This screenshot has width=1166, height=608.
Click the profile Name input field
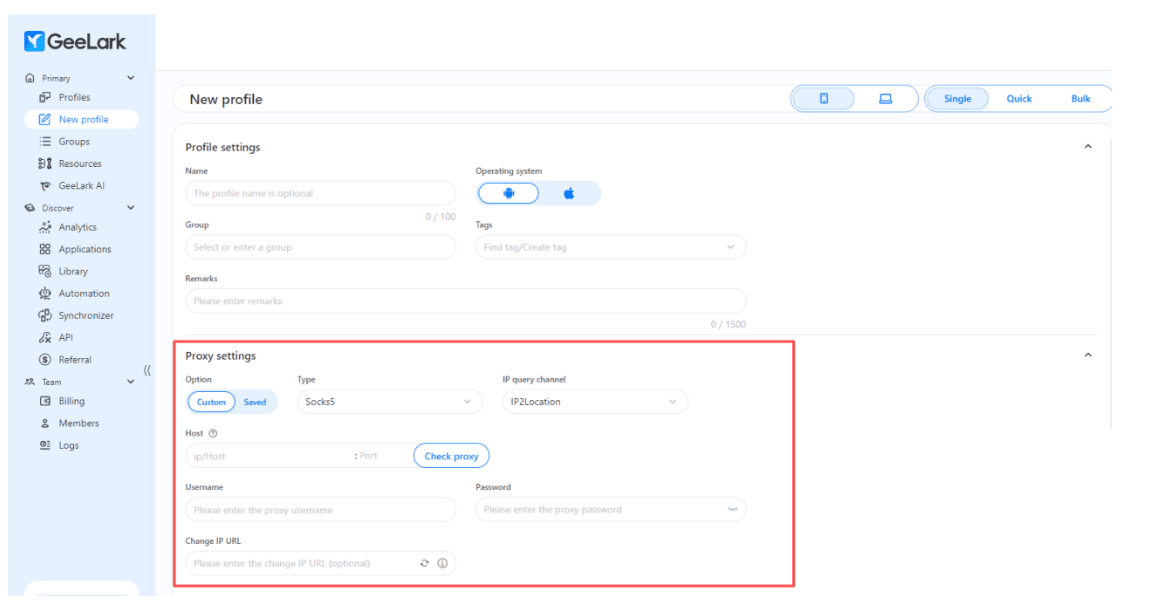click(x=320, y=193)
